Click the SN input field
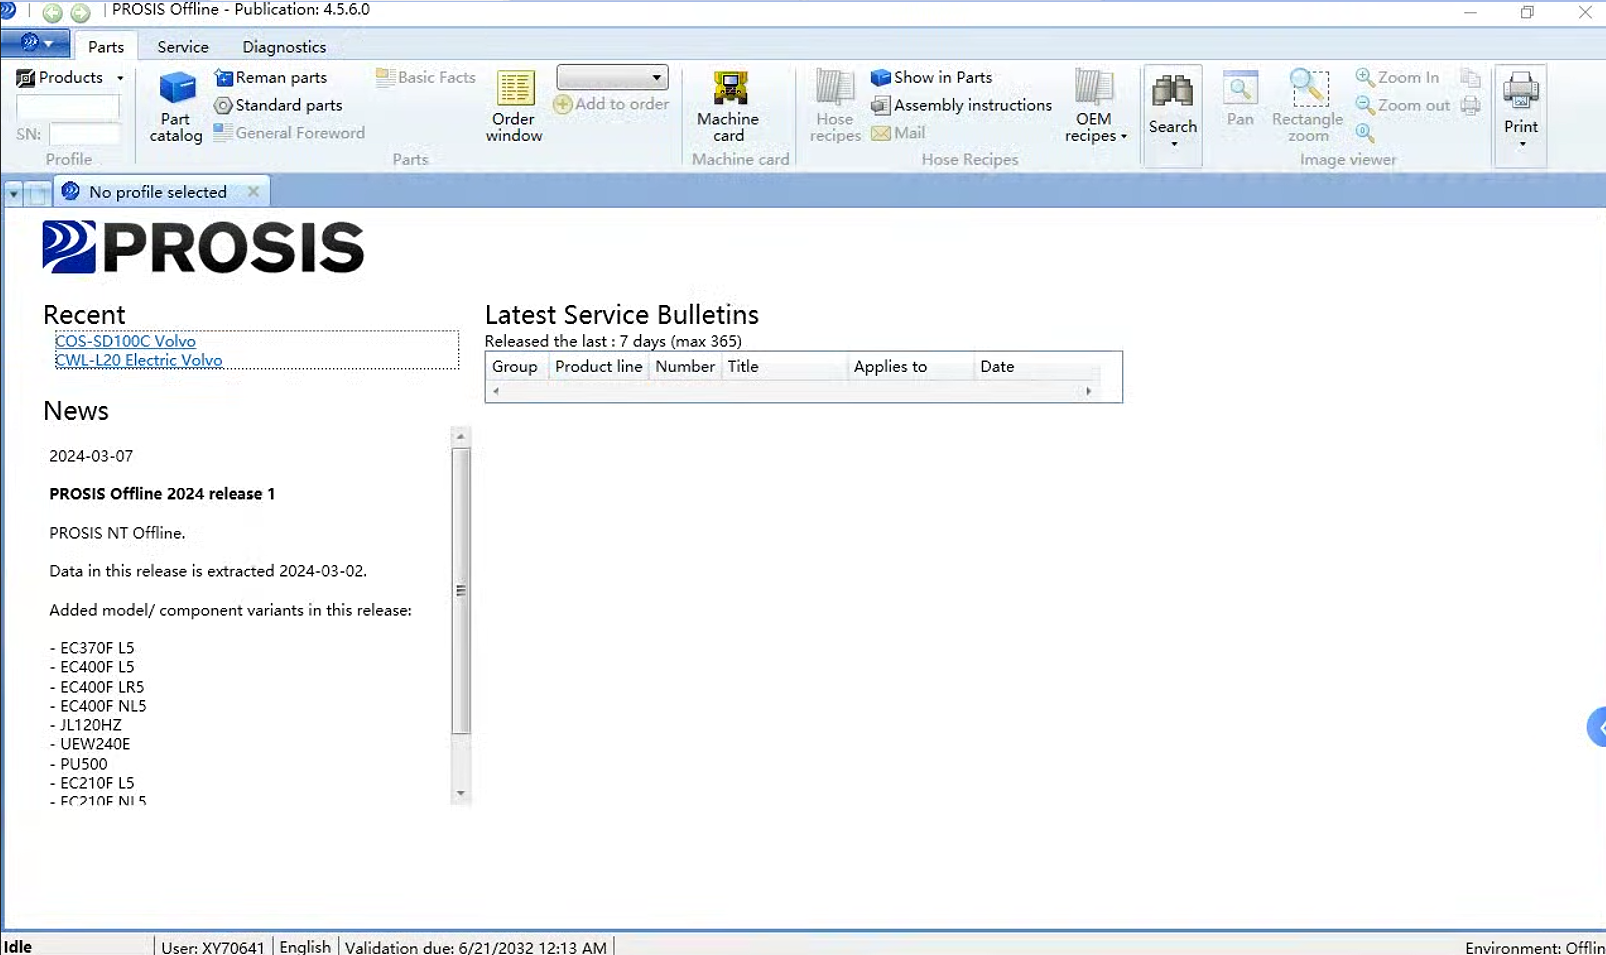1606x955 pixels. [84, 133]
